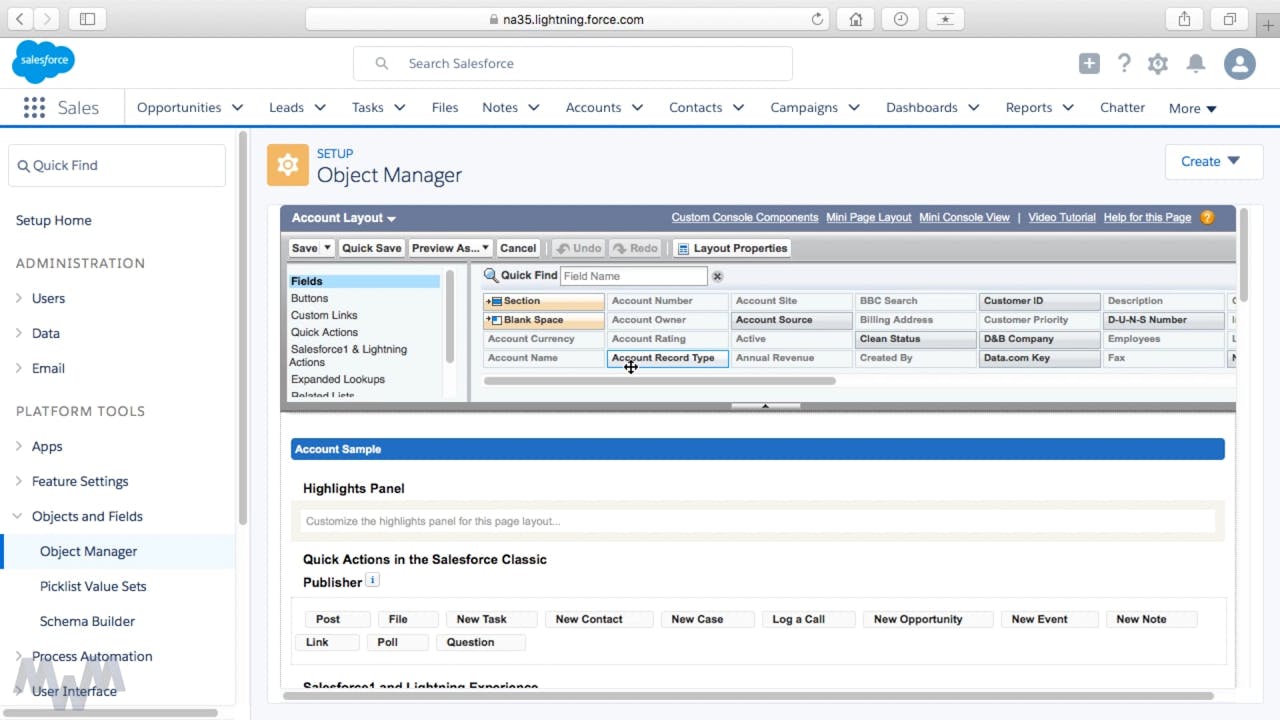Open the Preview As dropdown
The width and height of the screenshot is (1280, 720).
point(450,248)
